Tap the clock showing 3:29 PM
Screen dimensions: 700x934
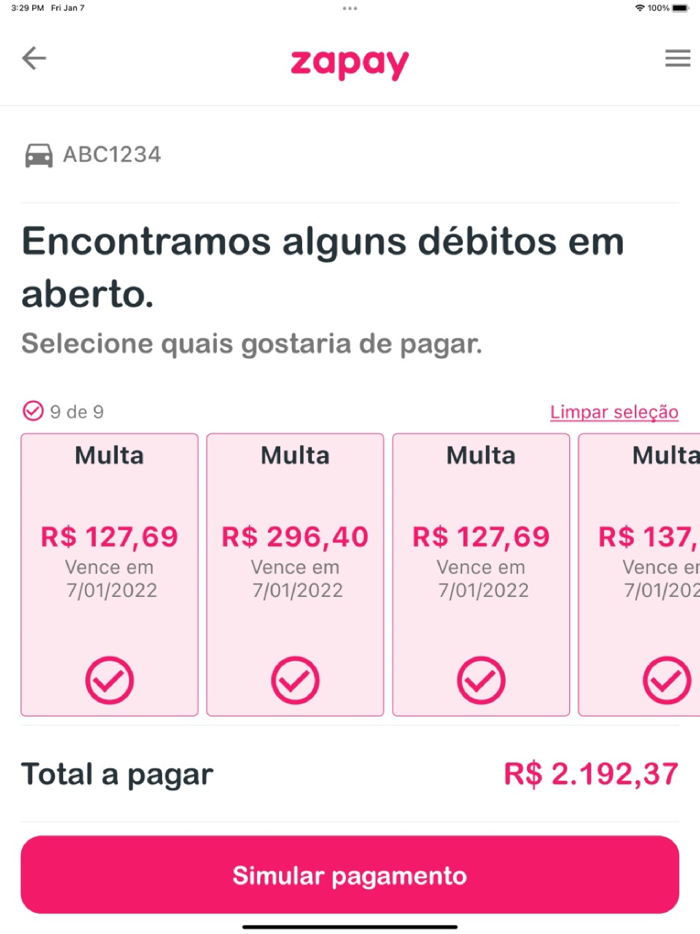pyautogui.click(x=21, y=8)
